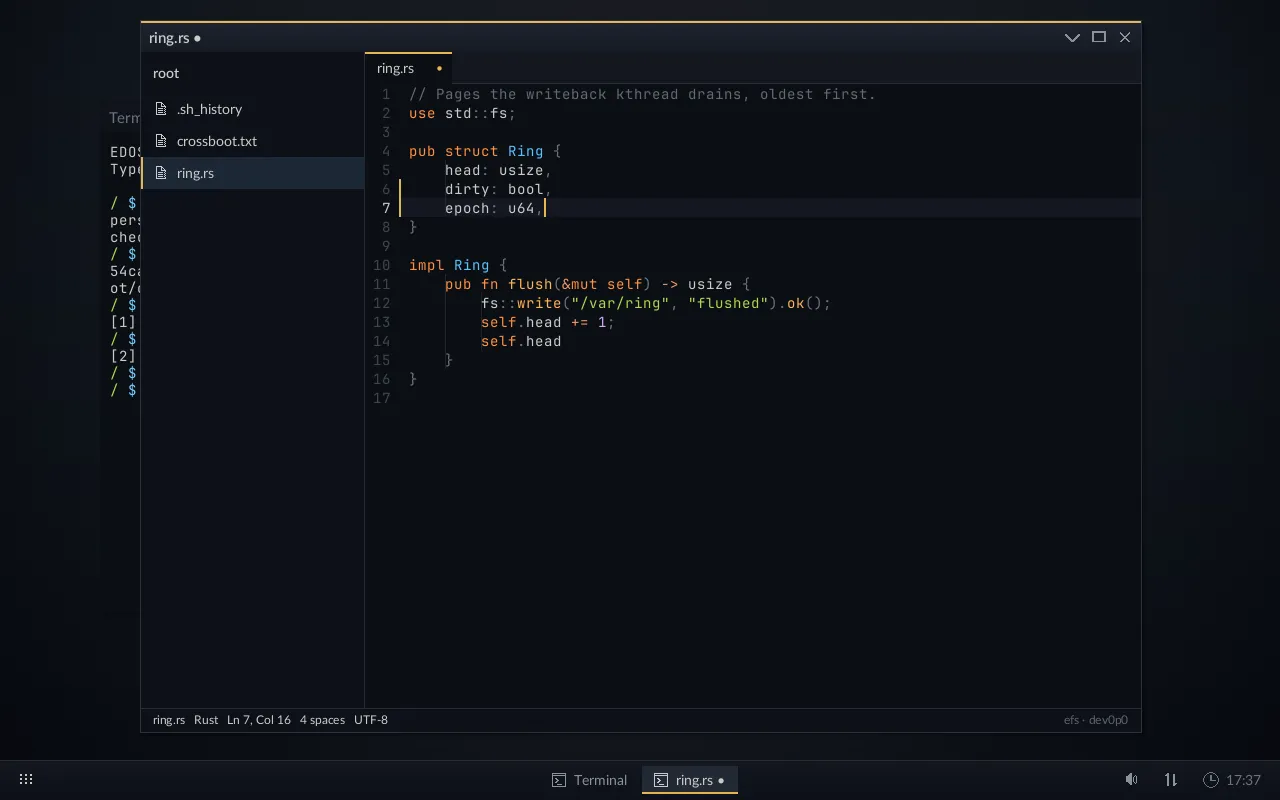Close the ring.rs editor window
Viewport: 1280px width, 800px height.
tap(1125, 37)
